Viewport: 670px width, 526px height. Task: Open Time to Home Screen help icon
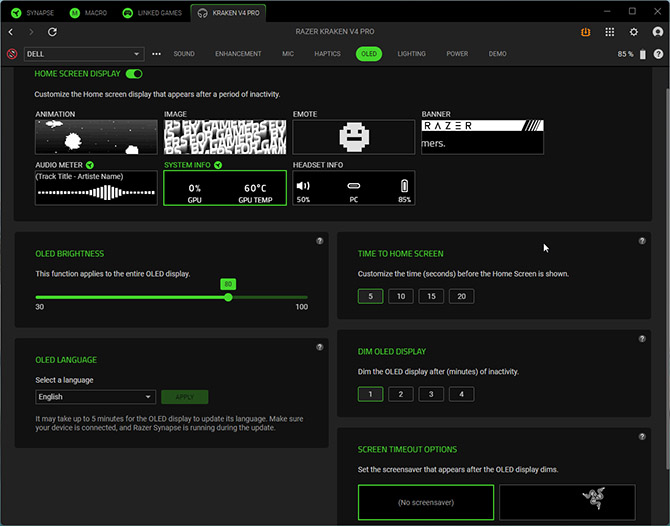tap(642, 241)
